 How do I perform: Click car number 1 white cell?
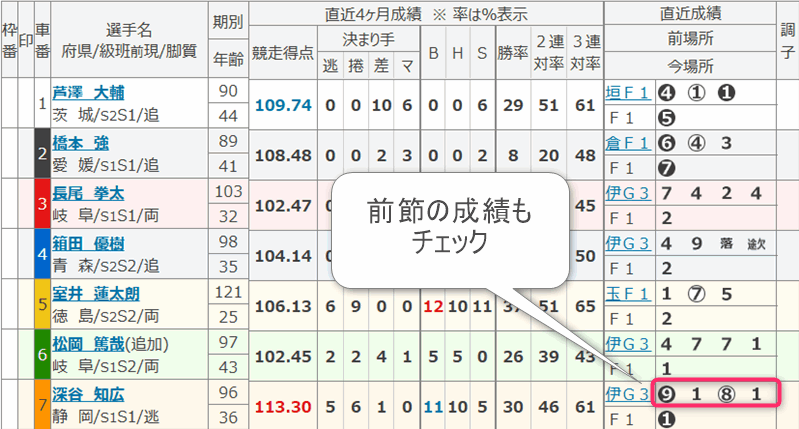tap(43, 103)
